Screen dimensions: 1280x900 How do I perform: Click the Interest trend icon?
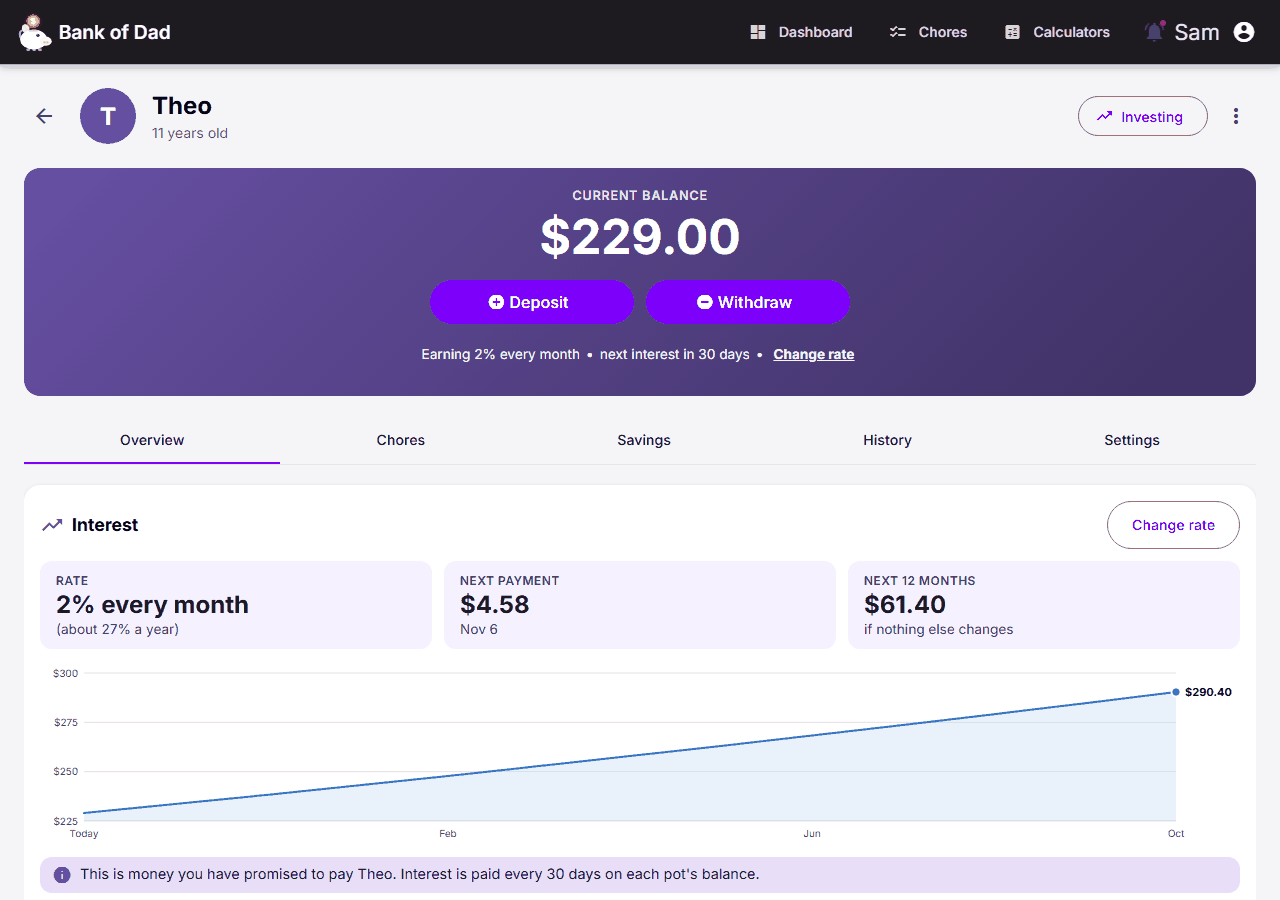[x=52, y=525]
